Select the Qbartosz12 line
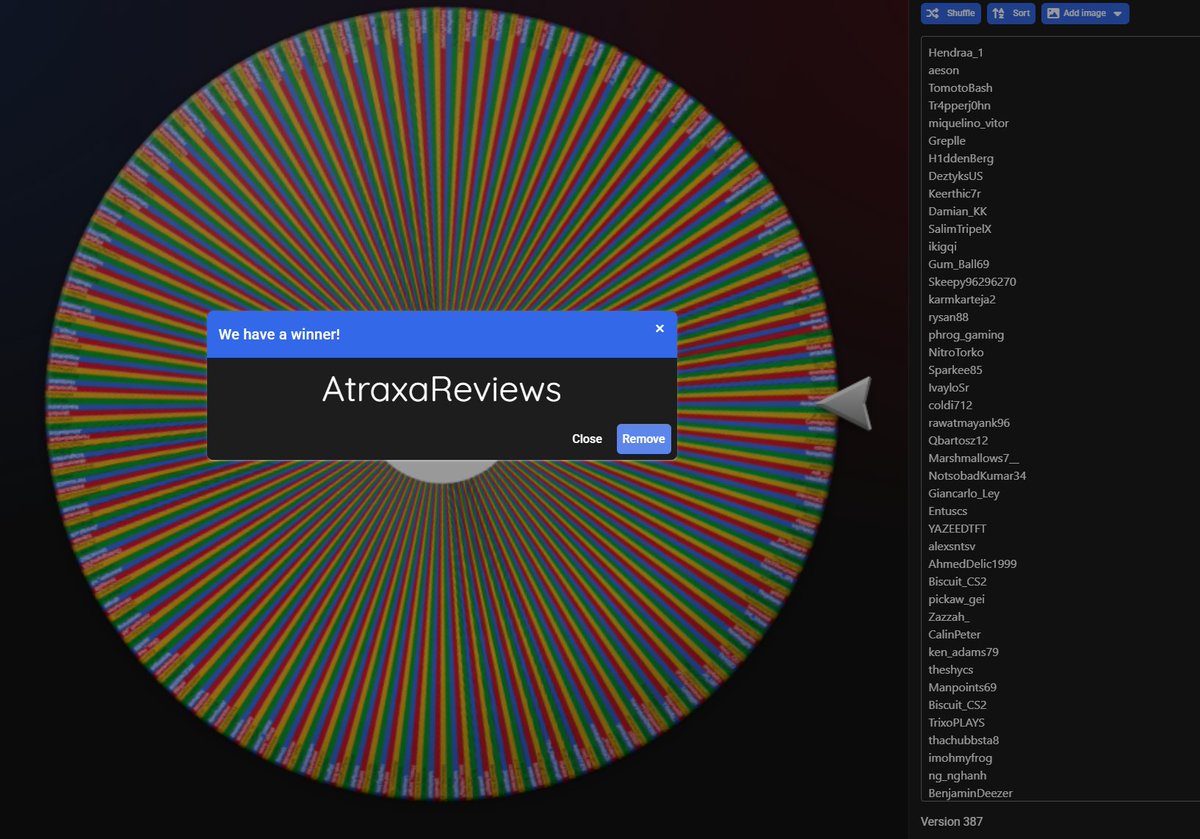 958,440
